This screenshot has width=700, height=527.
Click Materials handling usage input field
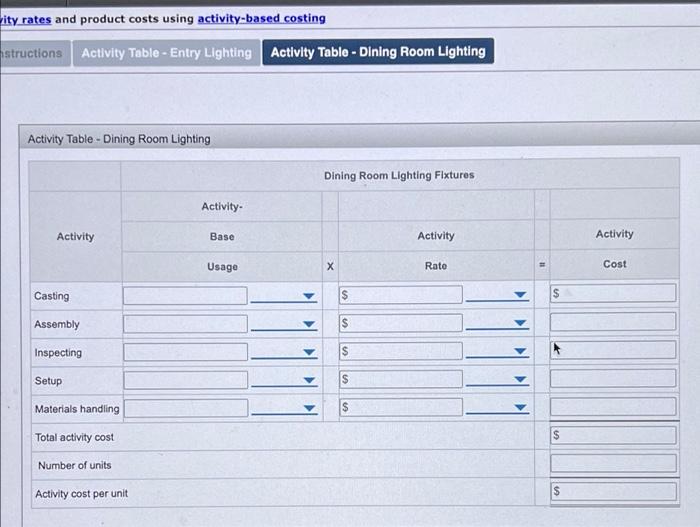(186, 408)
